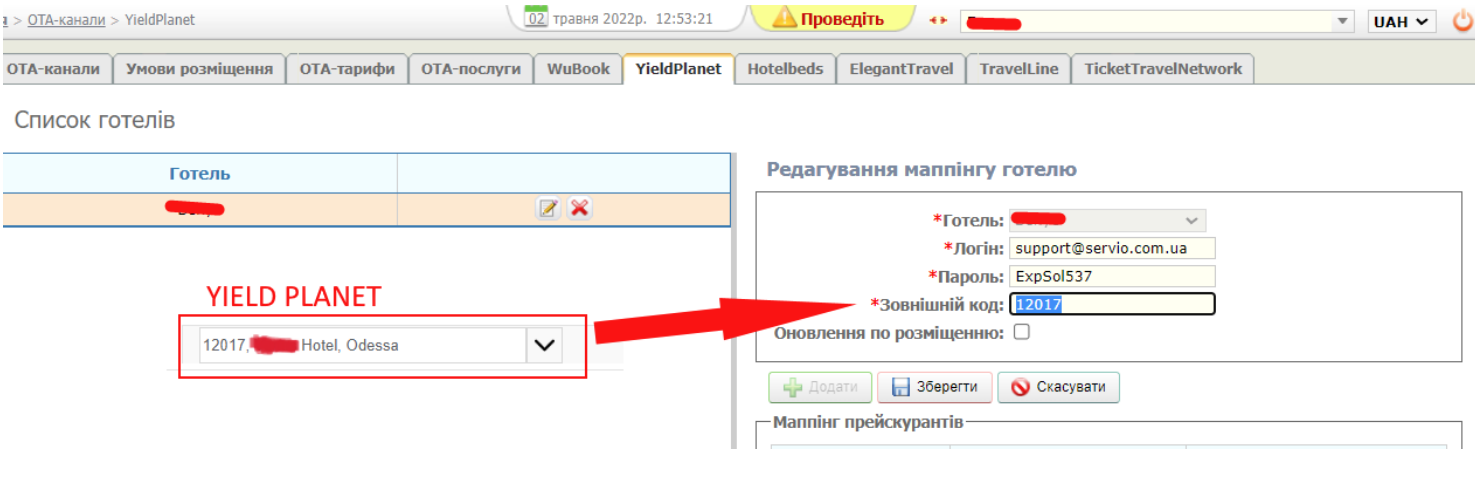Screen dimensions: 1475x482
Task: Select the TravelLine tab
Action: 1018,69
